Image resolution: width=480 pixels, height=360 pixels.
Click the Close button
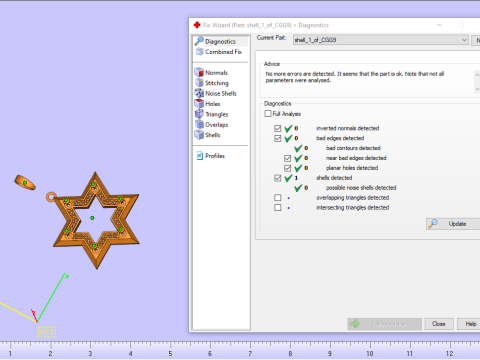coord(438,324)
